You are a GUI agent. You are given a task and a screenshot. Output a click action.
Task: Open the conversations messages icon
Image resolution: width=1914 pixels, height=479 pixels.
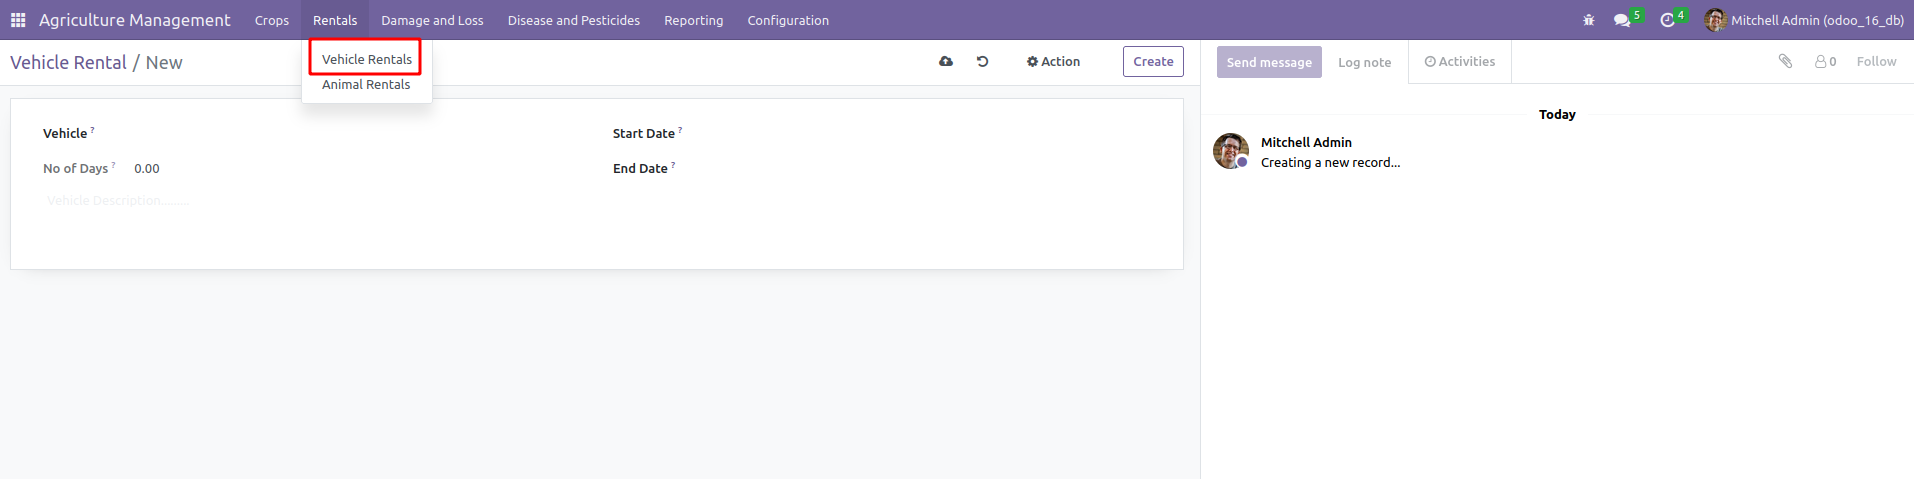(x=1622, y=20)
